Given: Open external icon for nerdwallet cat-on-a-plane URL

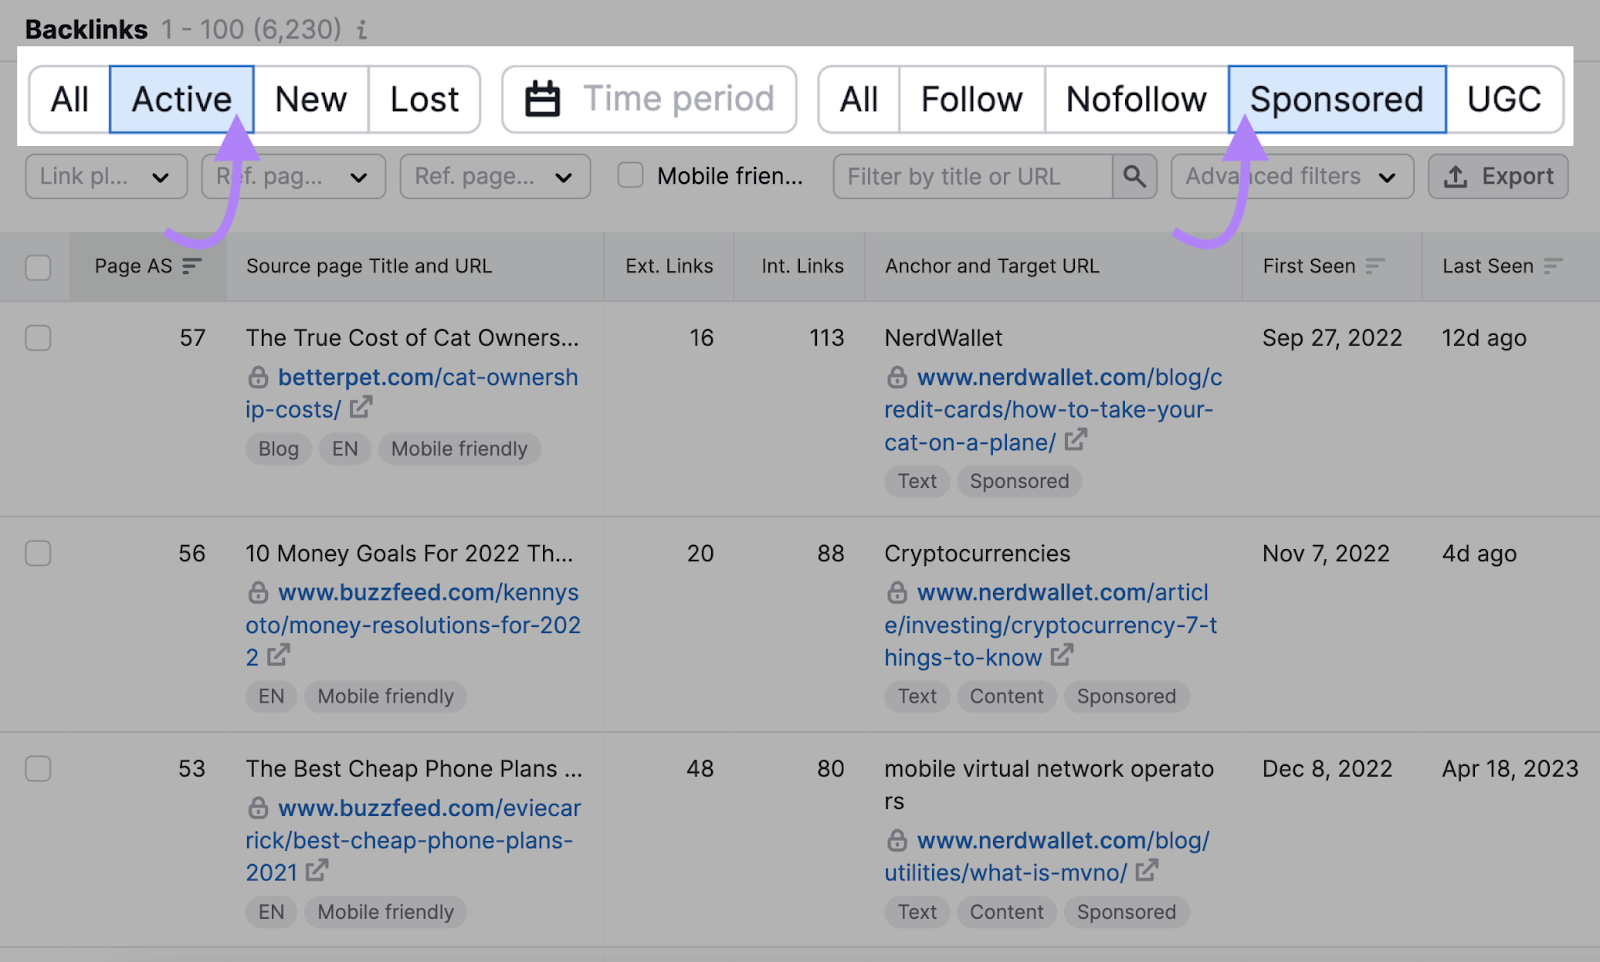Looking at the screenshot, I should point(1076,440).
